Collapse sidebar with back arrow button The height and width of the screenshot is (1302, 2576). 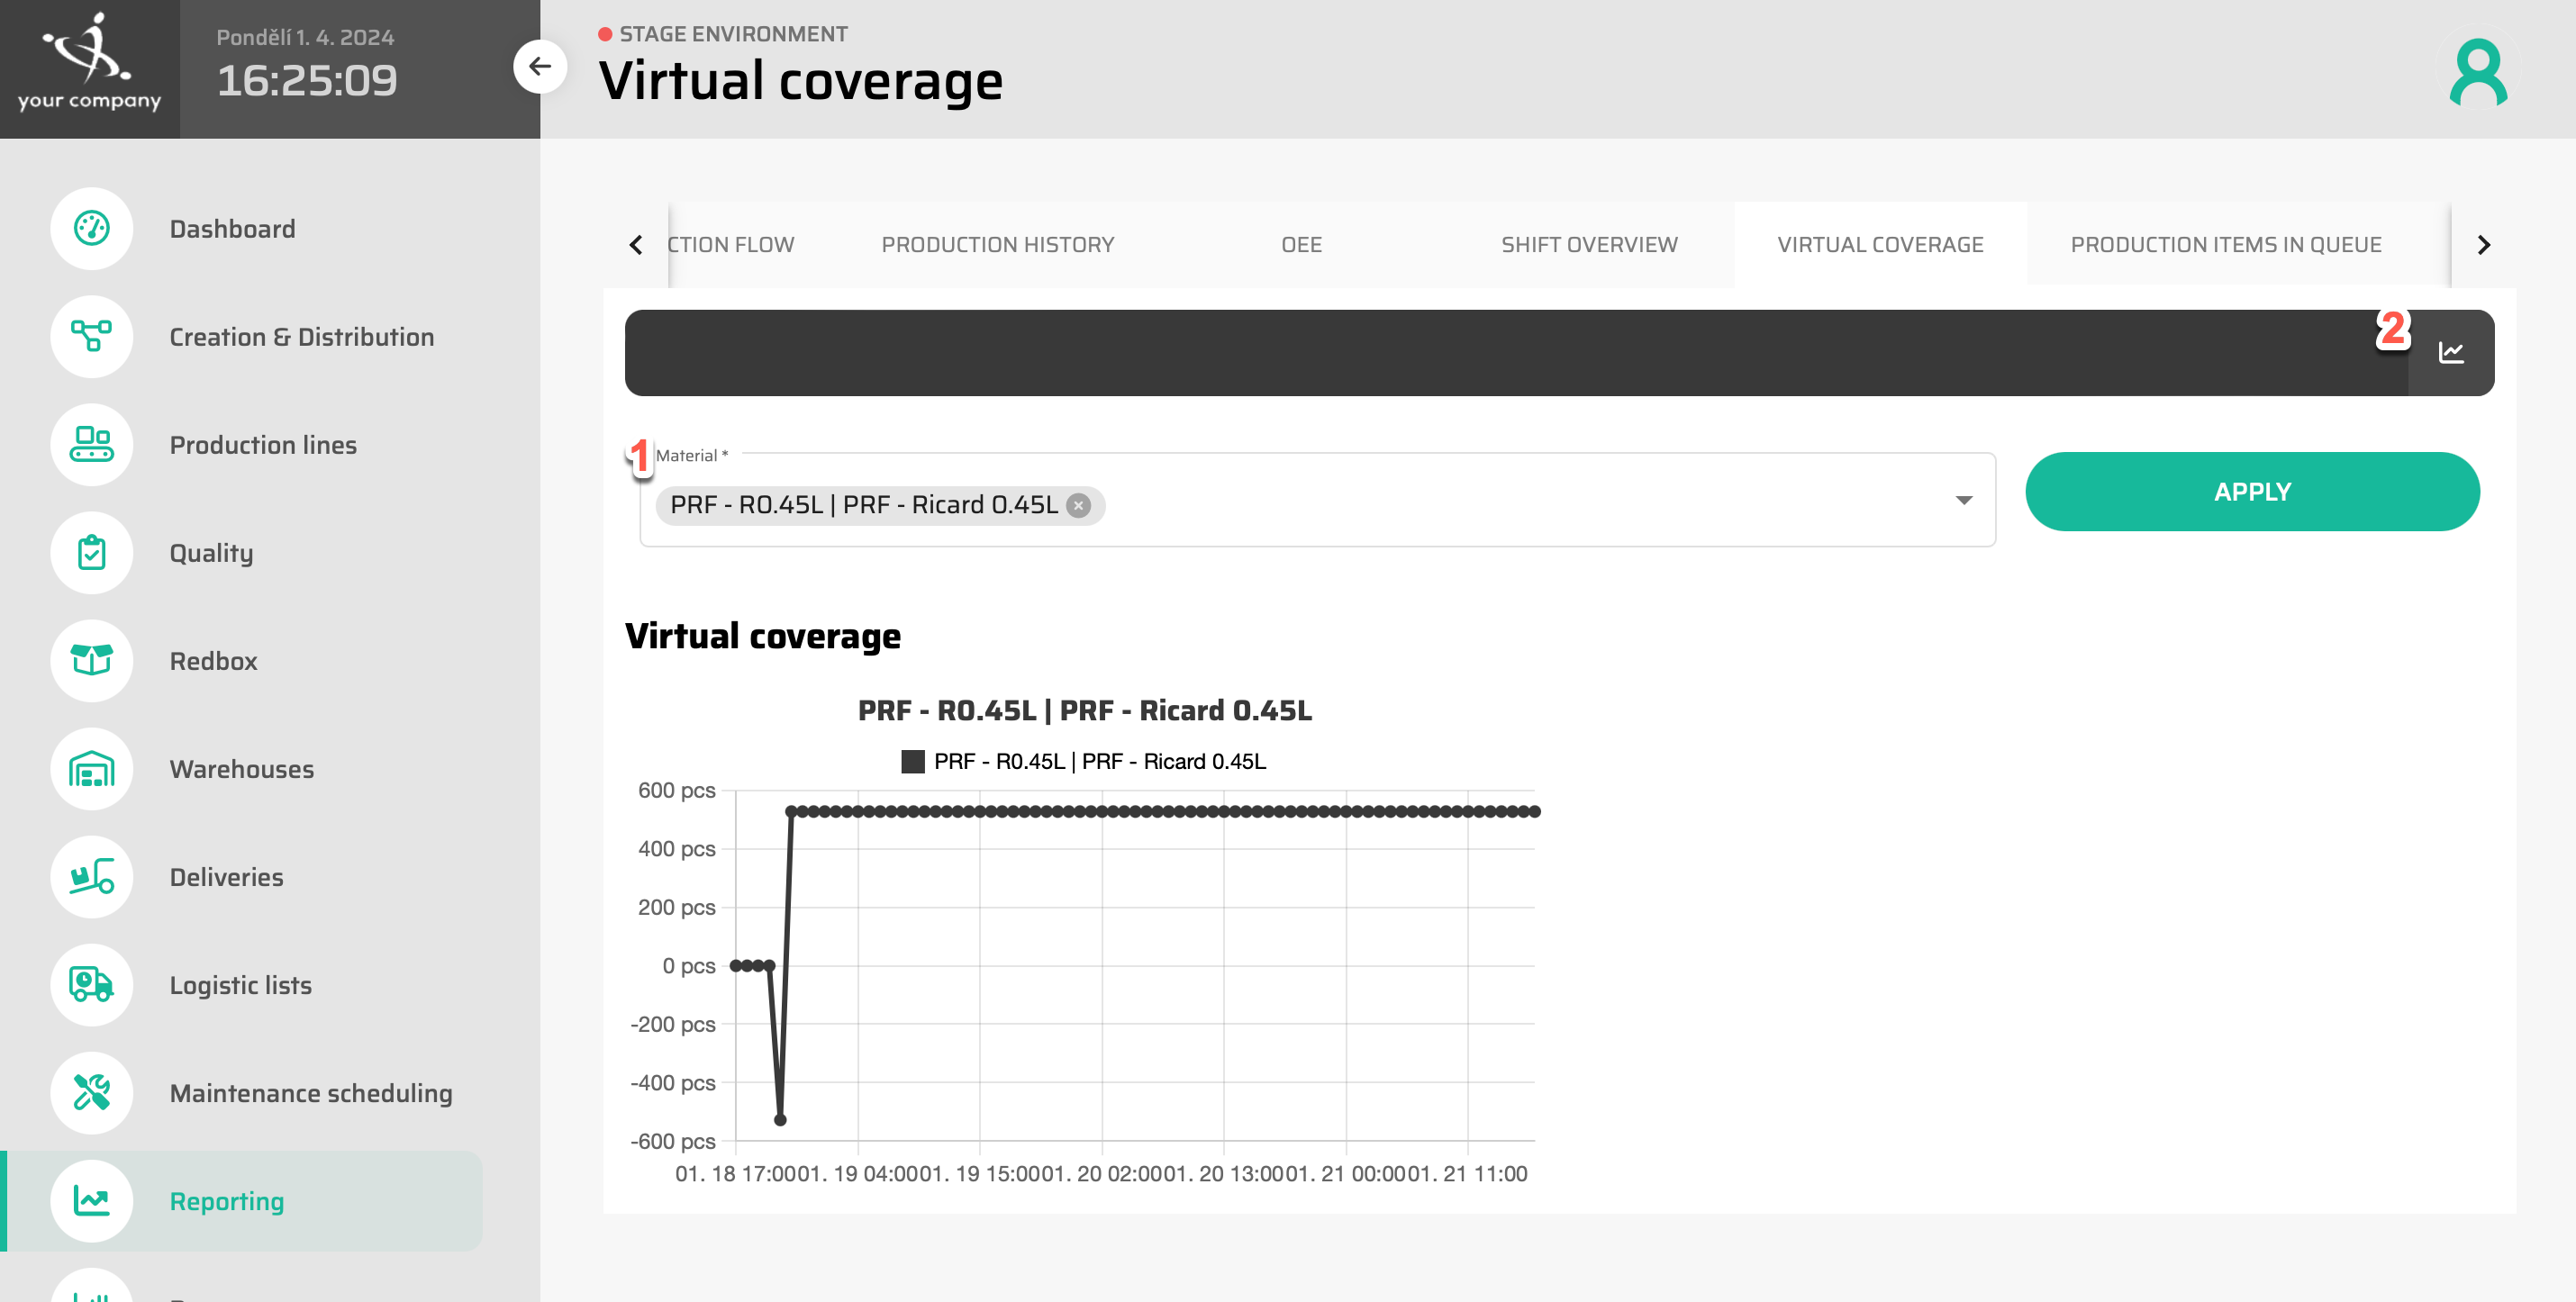coord(540,67)
